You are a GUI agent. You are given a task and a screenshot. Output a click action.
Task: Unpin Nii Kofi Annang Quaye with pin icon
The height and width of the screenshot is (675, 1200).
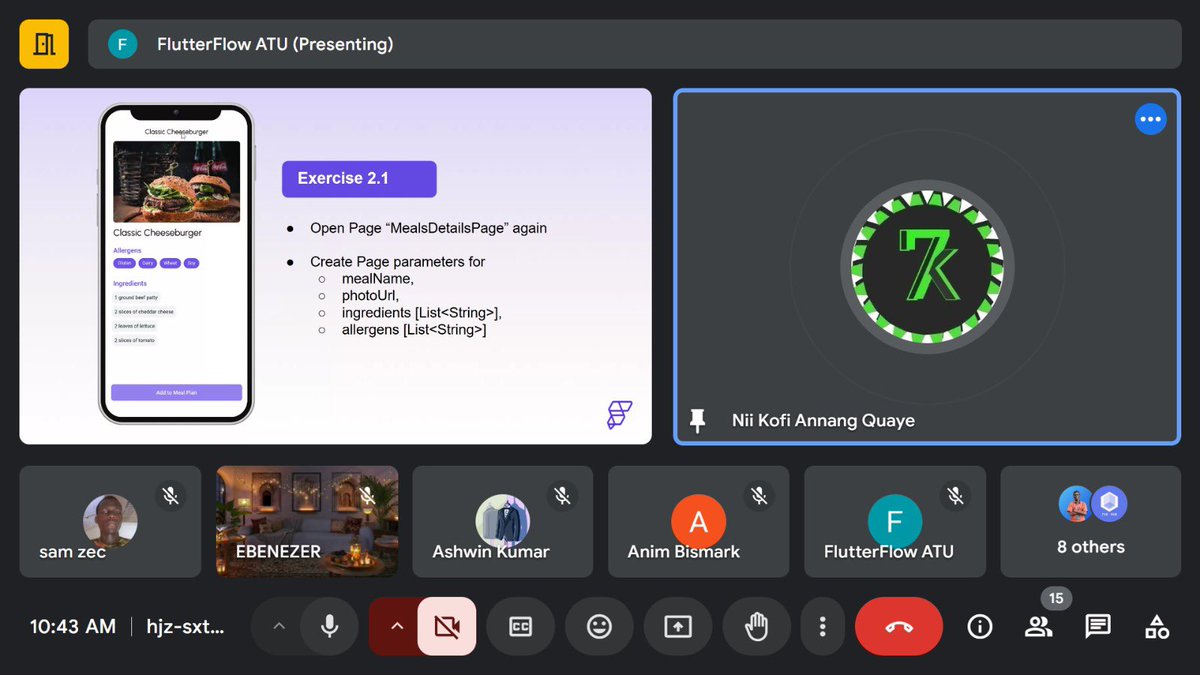coord(698,420)
